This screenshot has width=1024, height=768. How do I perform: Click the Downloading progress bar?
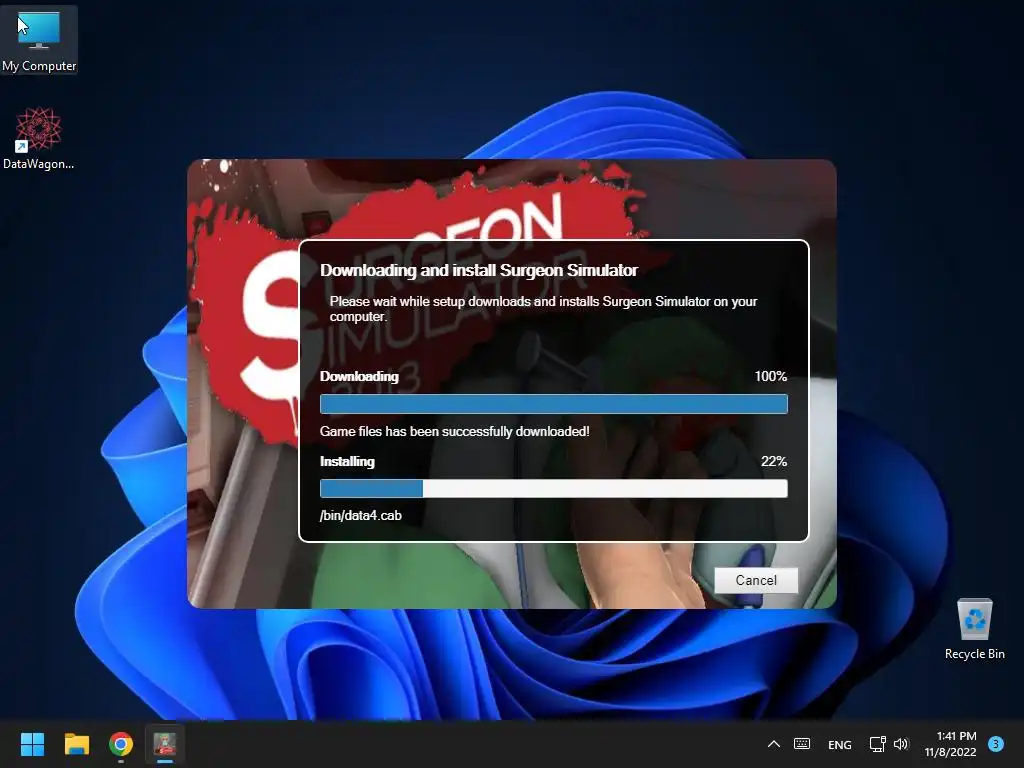pyautogui.click(x=554, y=404)
